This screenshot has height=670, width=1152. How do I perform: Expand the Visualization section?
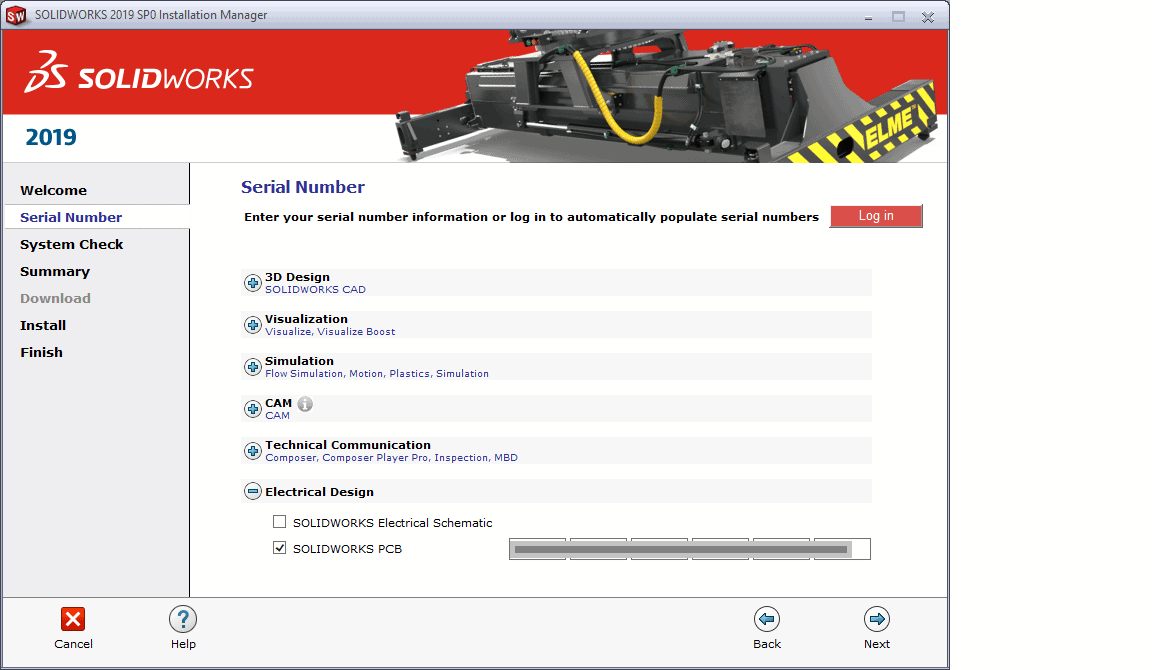point(253,325)
